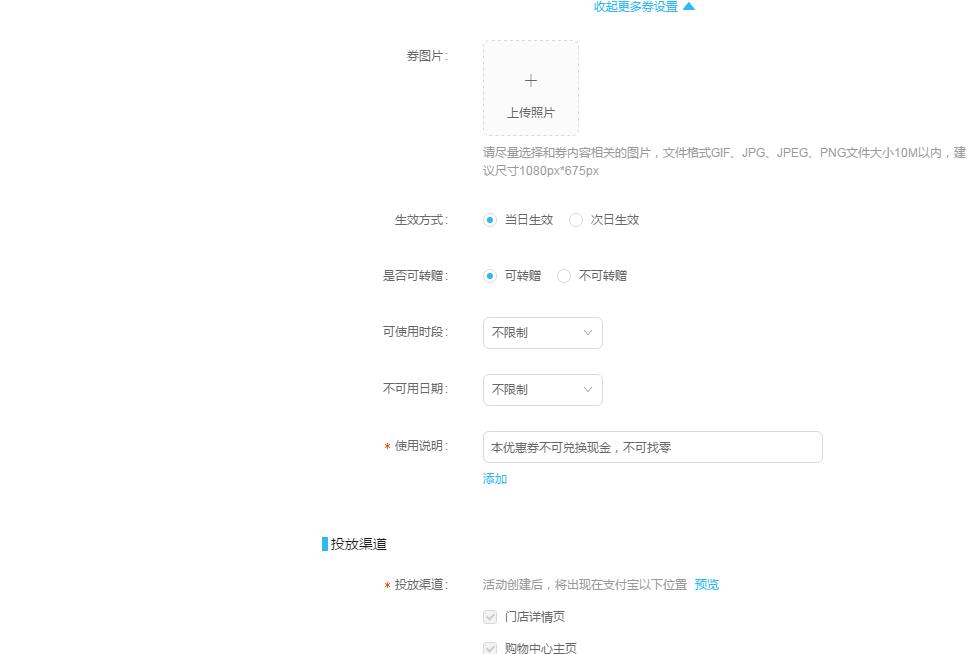Select the 当日生效 radio option

(490, 220)
